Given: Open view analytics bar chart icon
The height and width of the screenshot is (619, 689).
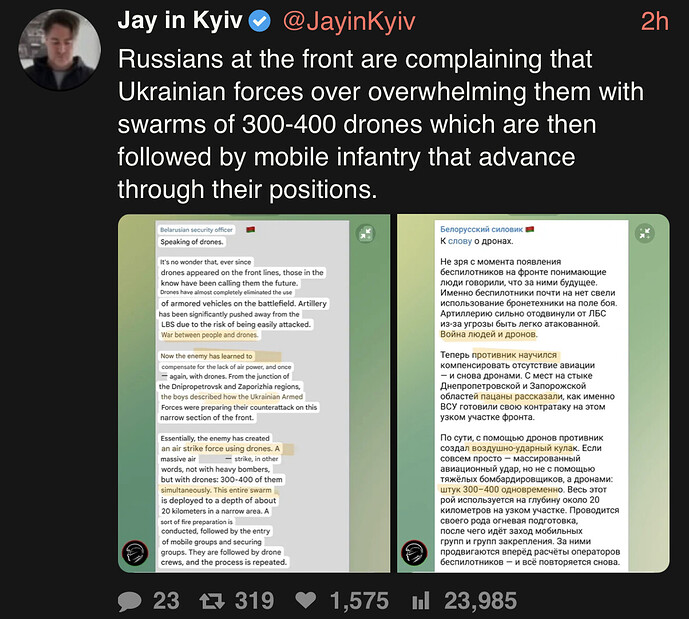Looking at the screenshot, I should pos(421,601).
